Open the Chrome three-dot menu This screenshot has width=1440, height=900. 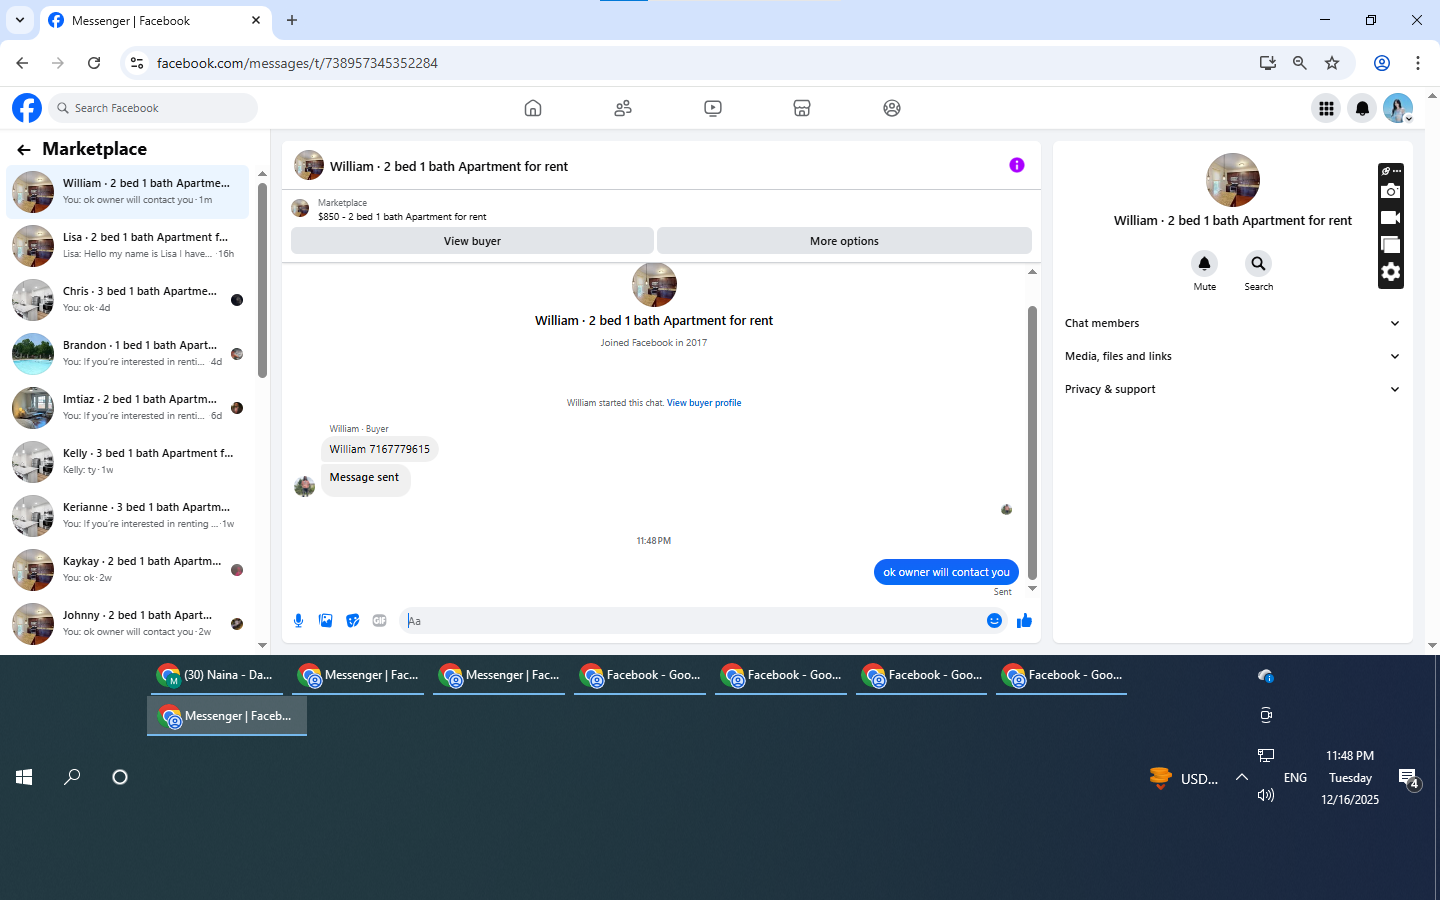[1418, 63]
